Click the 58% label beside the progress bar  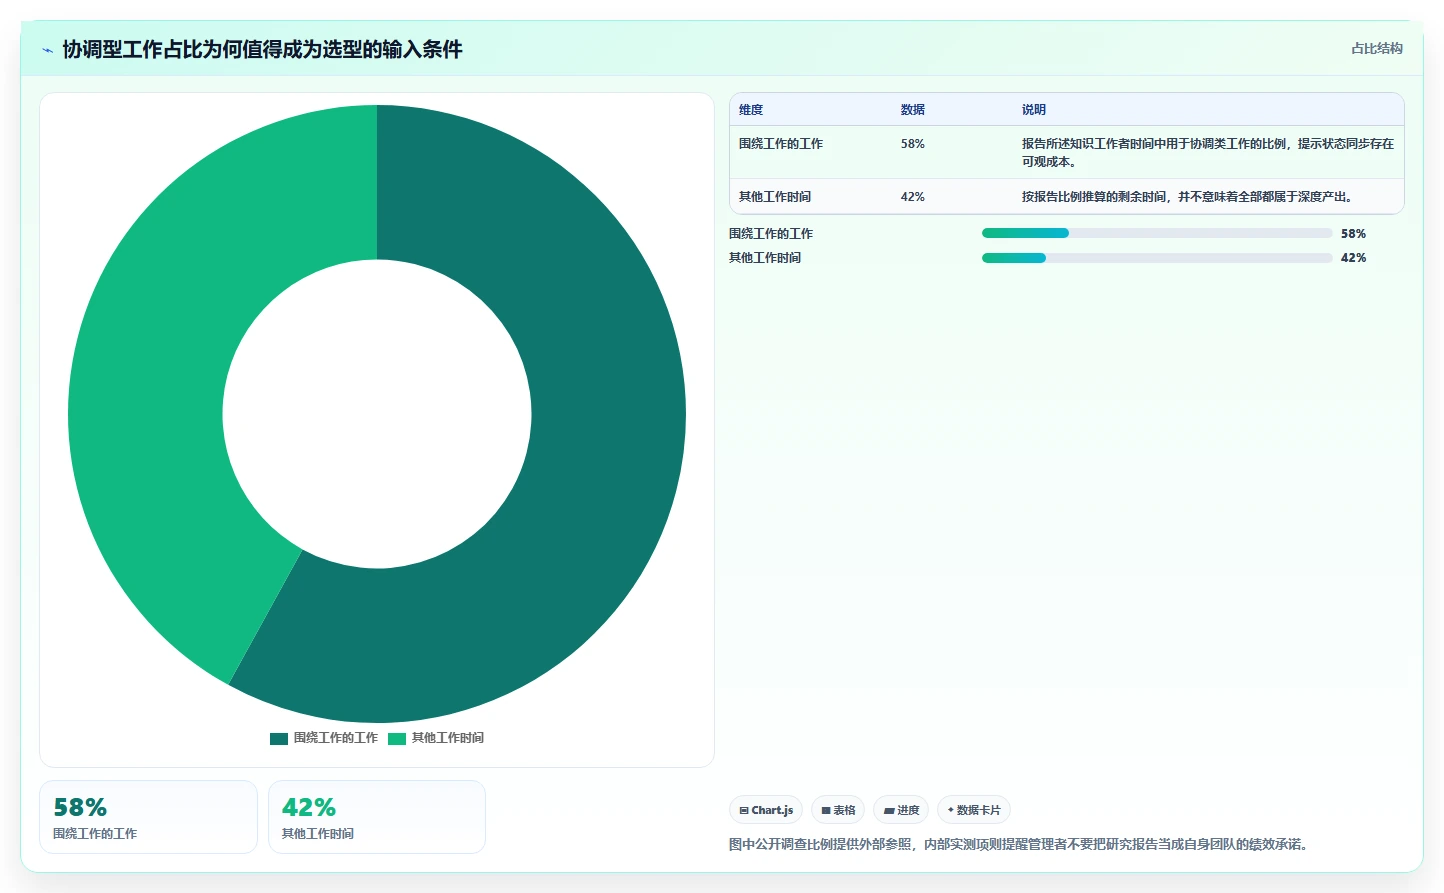tap(1353, 234)
